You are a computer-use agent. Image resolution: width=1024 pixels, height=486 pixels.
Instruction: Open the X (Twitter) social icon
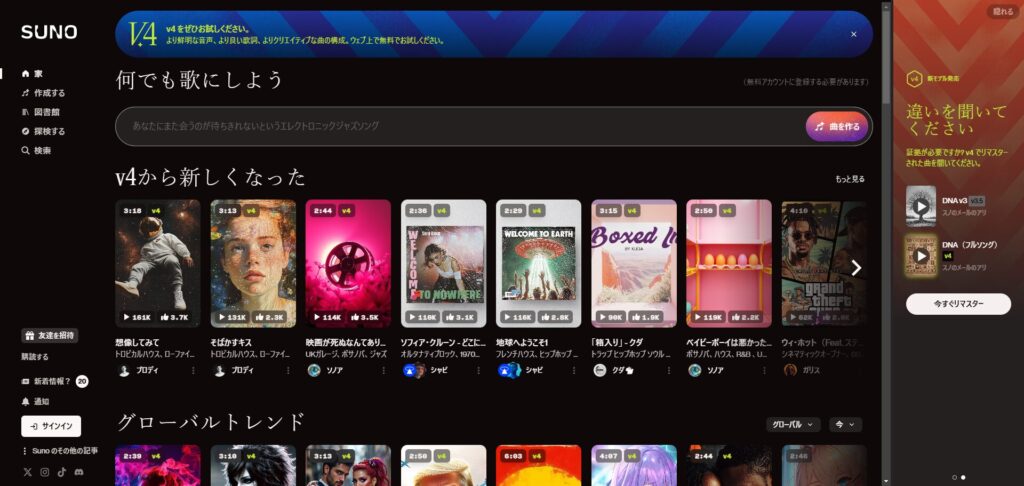click(x=27, y=472)
